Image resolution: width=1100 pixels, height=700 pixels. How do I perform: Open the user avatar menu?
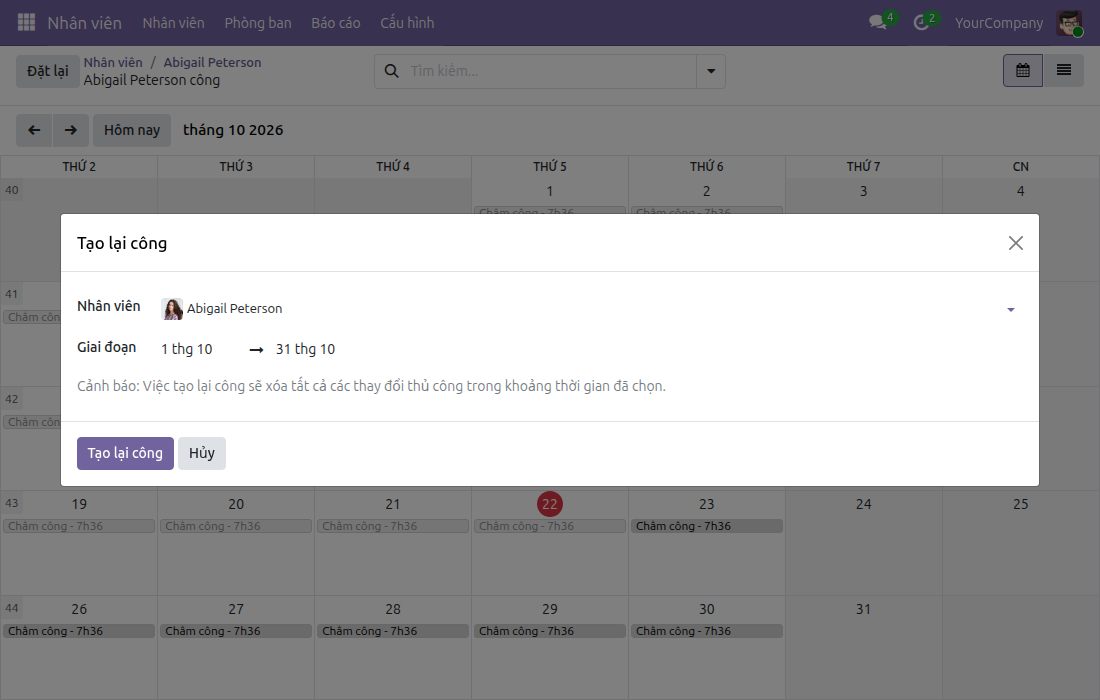[1069, 22]
